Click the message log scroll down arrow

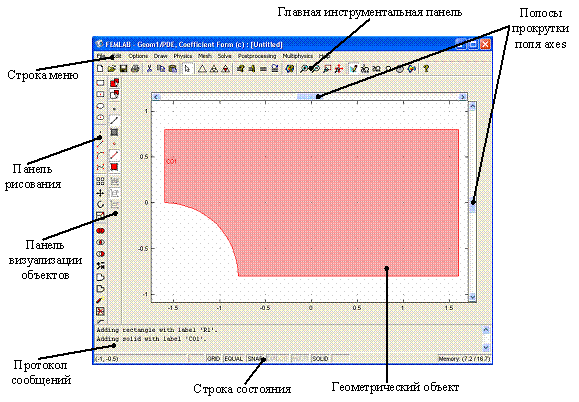click(x=486, y=347)
